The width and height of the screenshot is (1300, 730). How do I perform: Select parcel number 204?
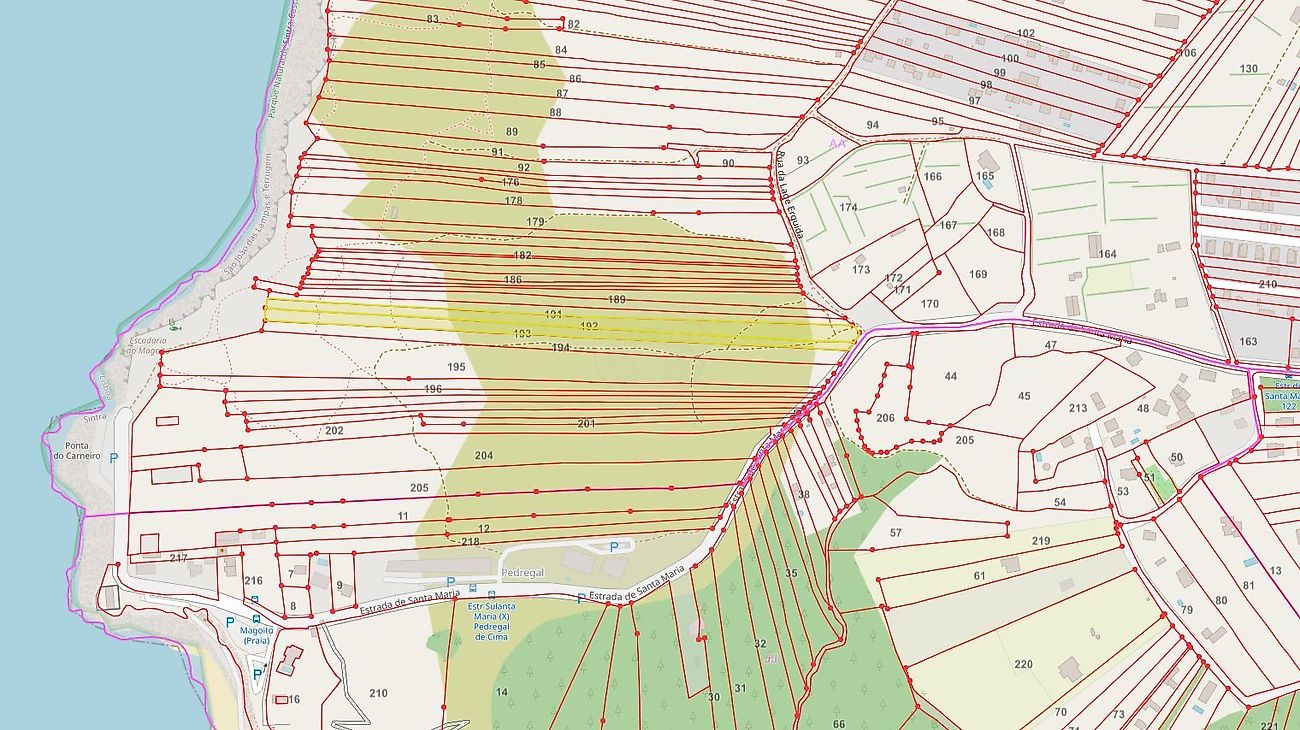coord(484,456)
